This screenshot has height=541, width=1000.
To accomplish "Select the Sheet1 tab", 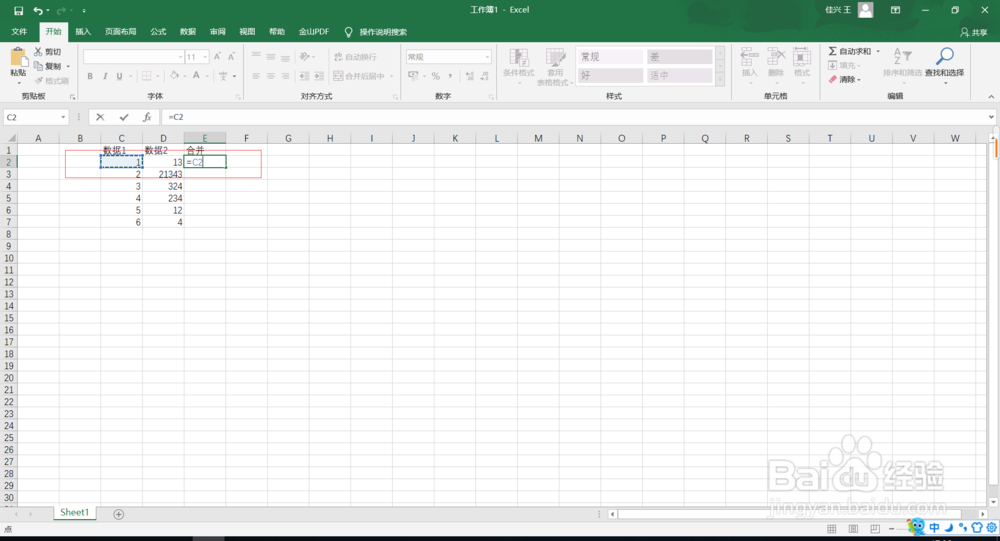I will pyautogui.click(x=75, y=513).
